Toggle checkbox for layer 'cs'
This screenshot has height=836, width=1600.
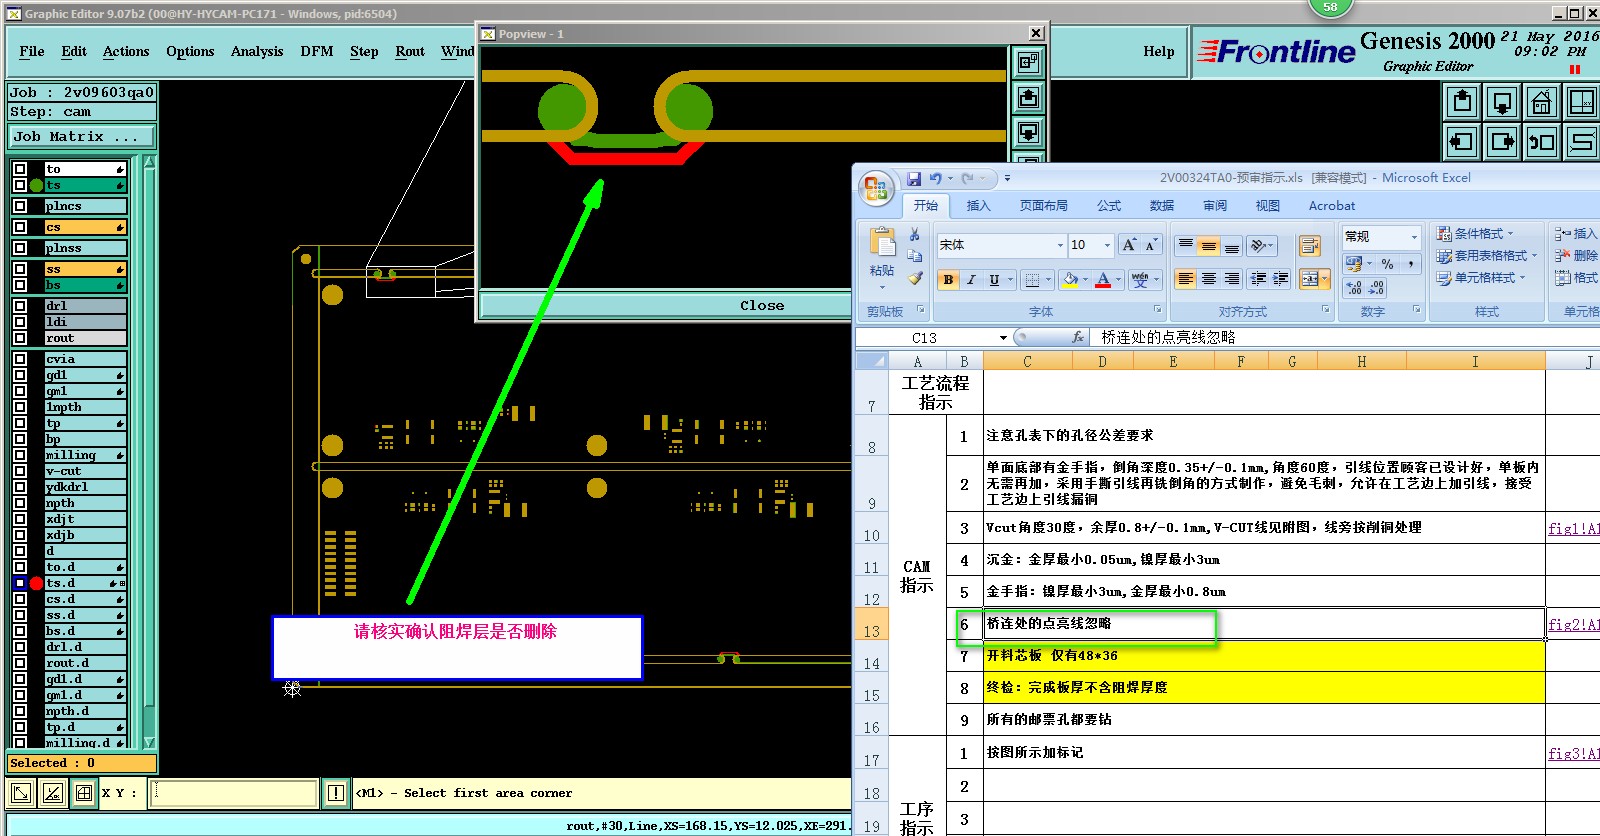click(x=20, y=227)
